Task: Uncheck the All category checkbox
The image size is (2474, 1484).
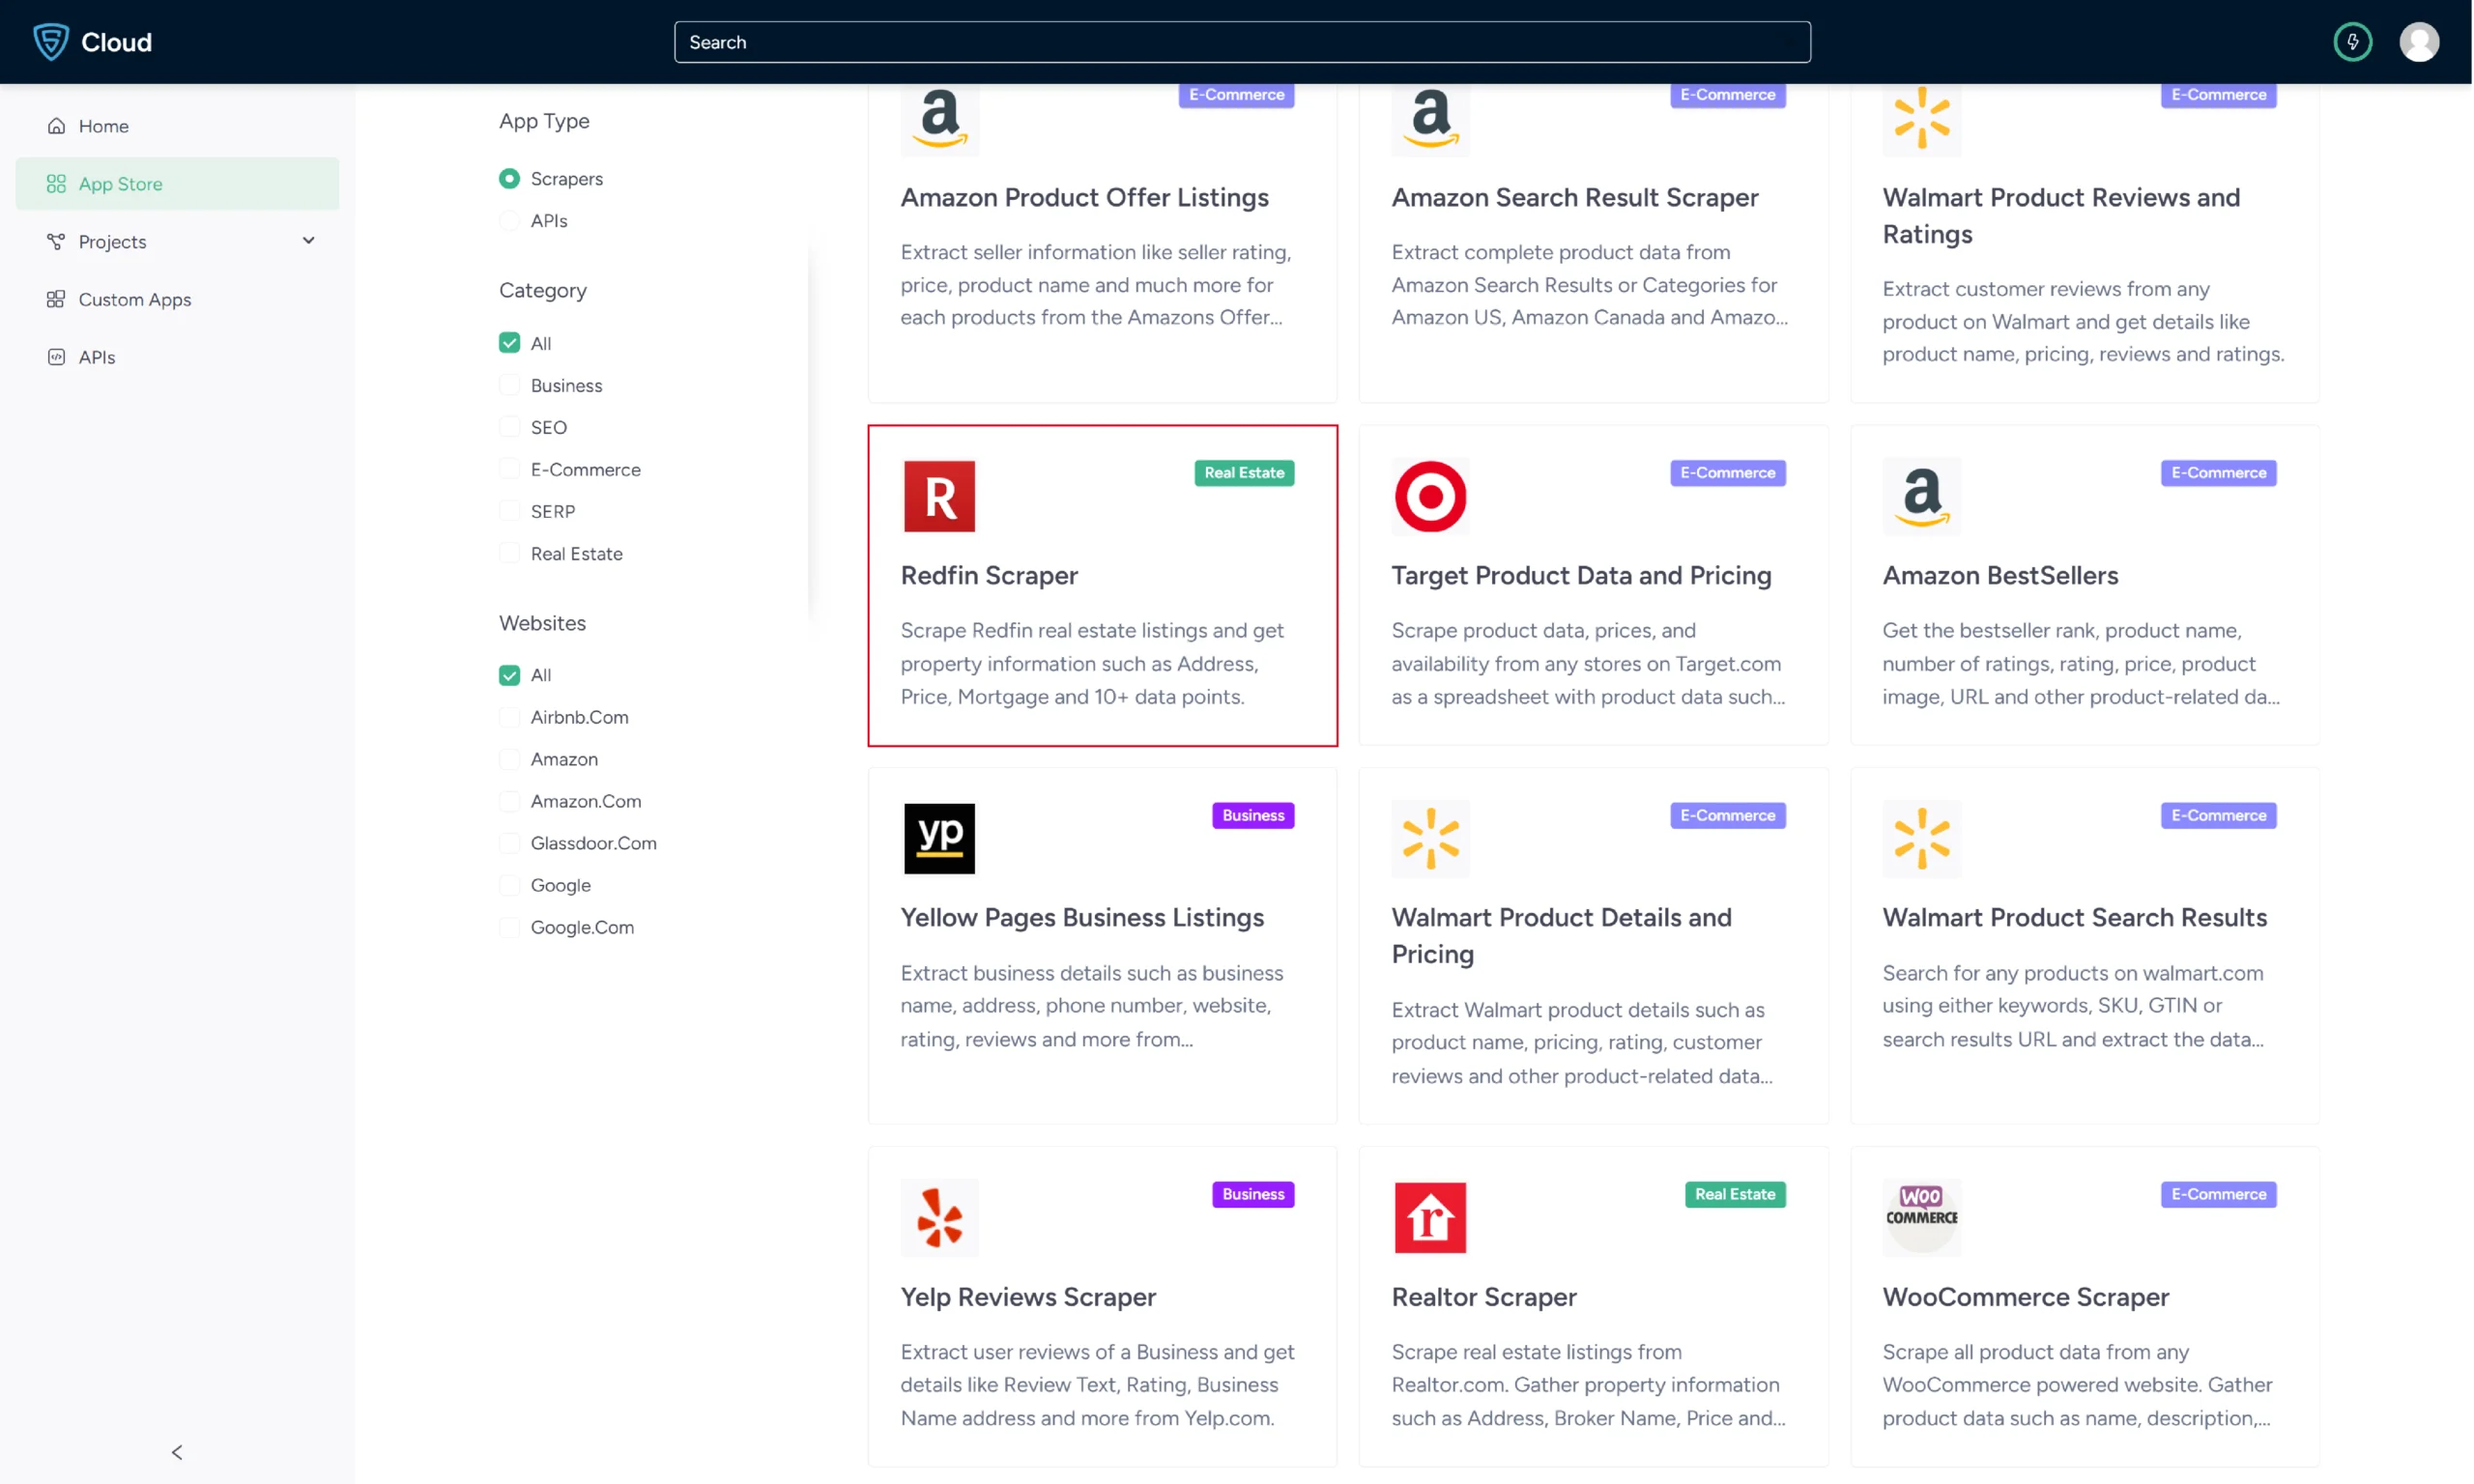Action: coord(509,343)
